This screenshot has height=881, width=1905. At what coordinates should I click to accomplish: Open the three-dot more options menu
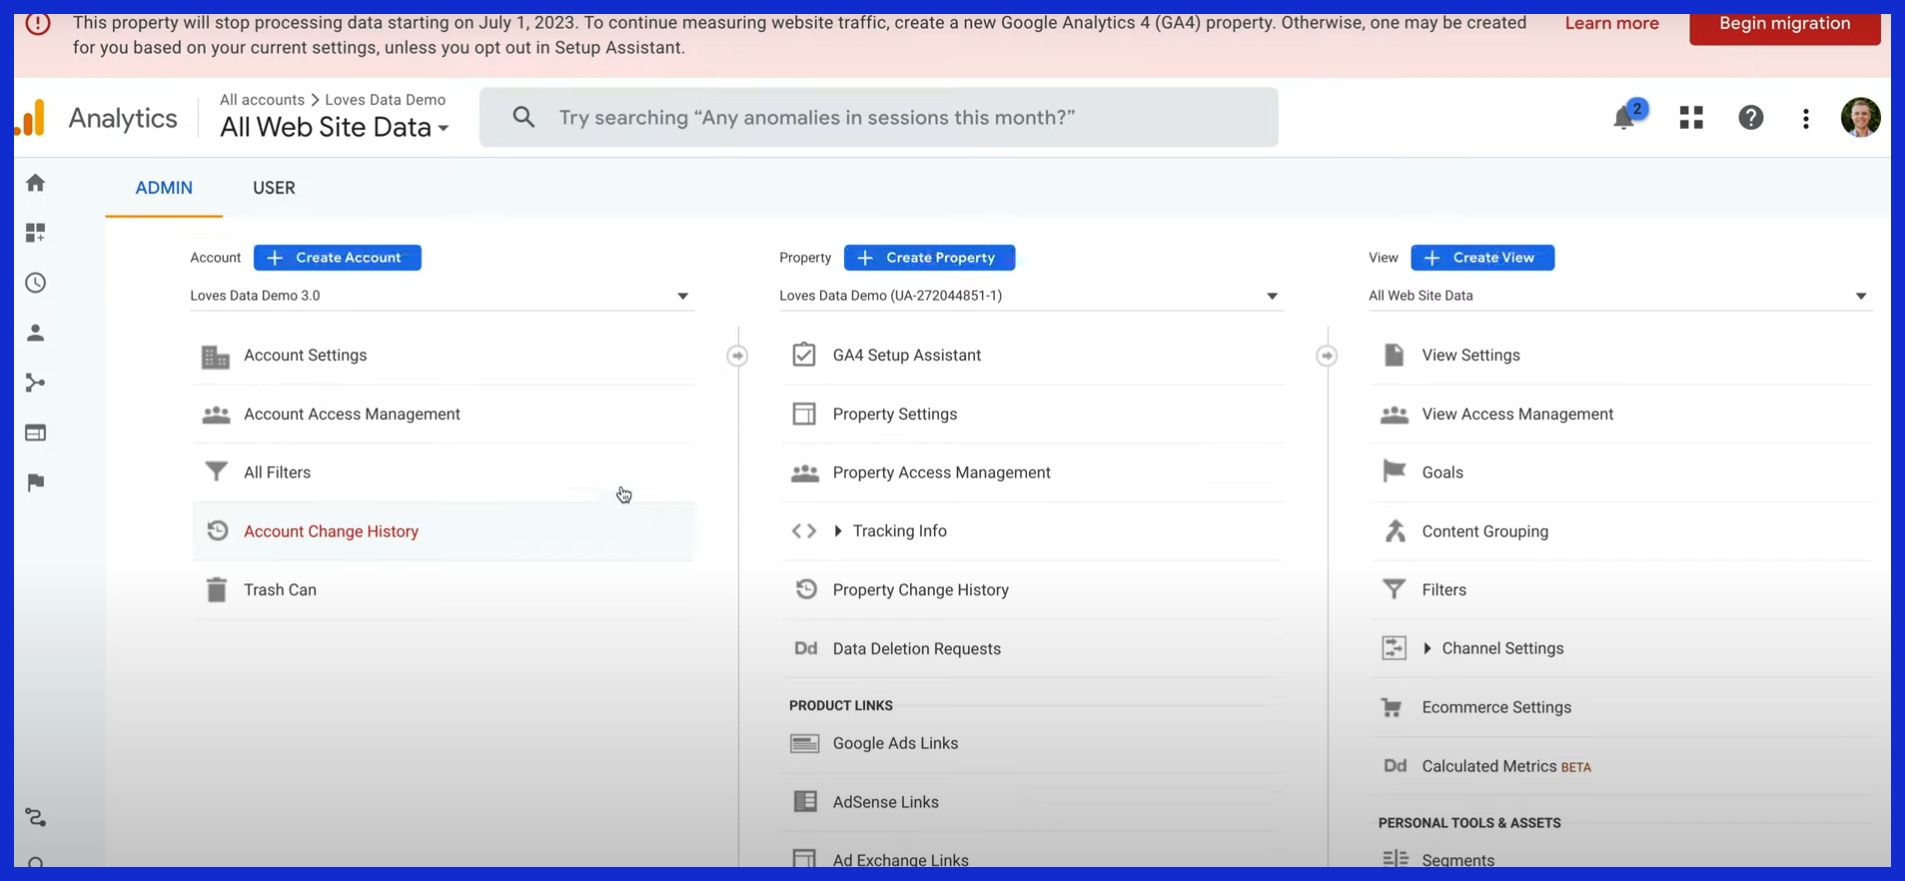(x=1806, y=118)
